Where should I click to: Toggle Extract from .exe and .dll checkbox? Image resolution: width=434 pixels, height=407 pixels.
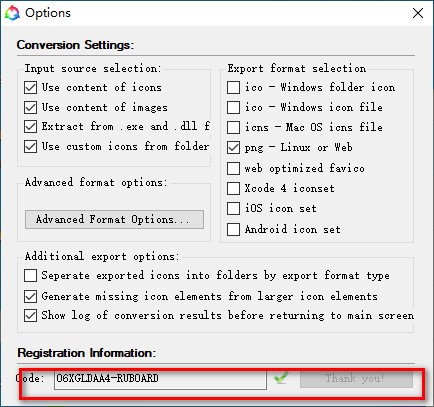(30, 127)
